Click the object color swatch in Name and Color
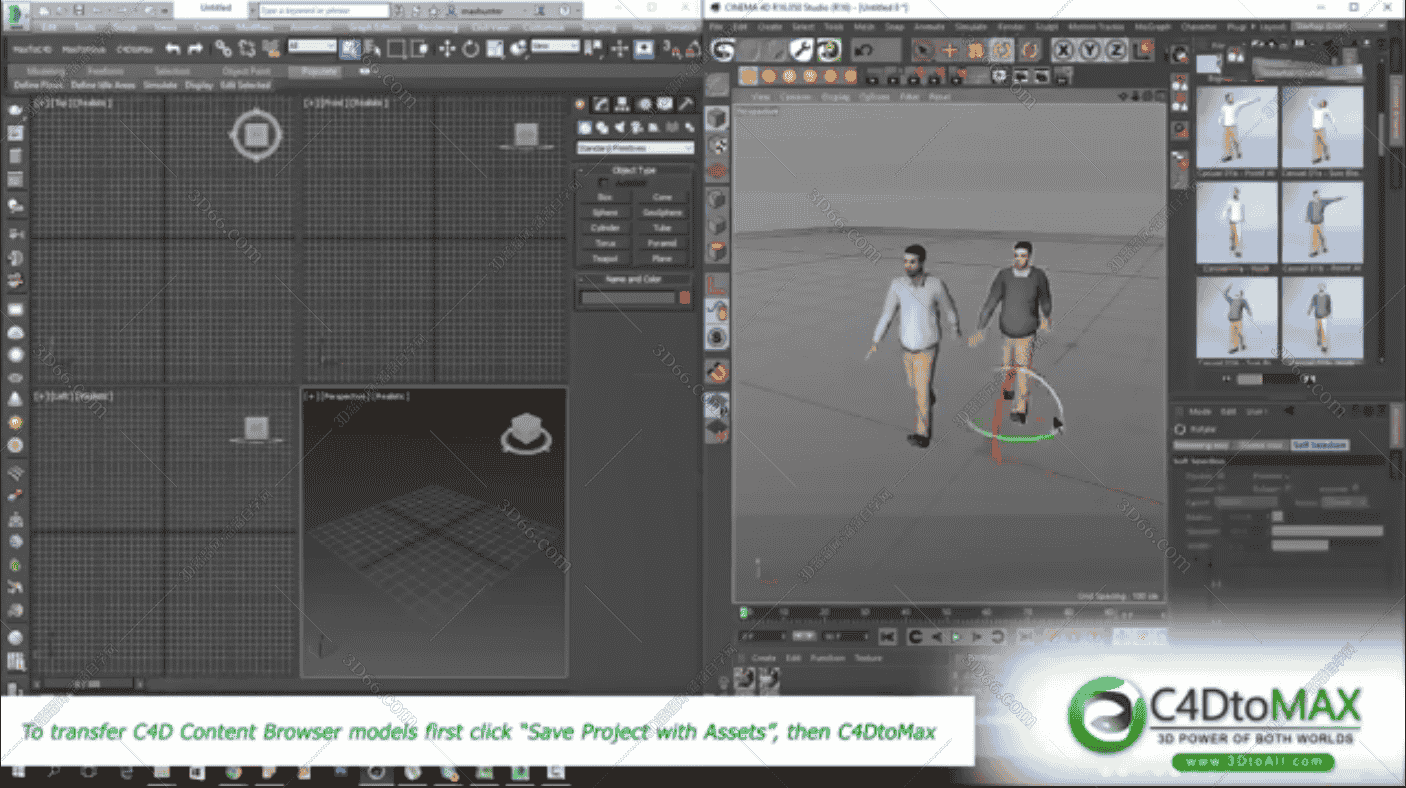The width and height of the screenshot is (1406, 788). coord(685,297)
